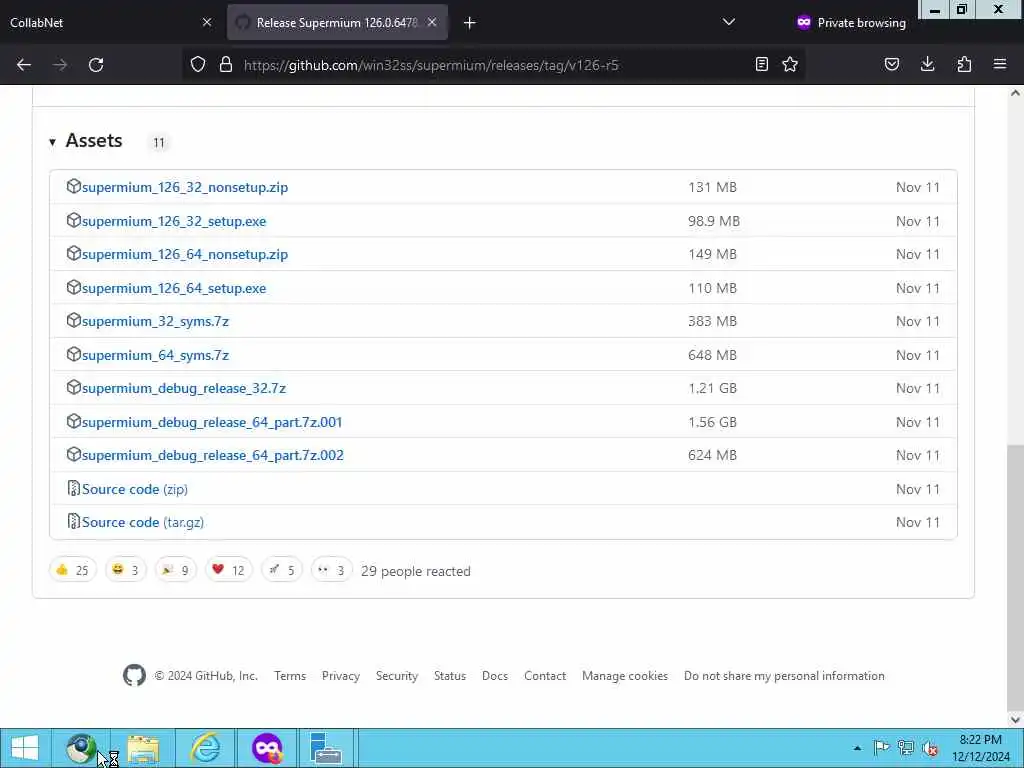View site security via the padlock icon
This screenshot has height=768, width=1024.
(x=226, y=65)
